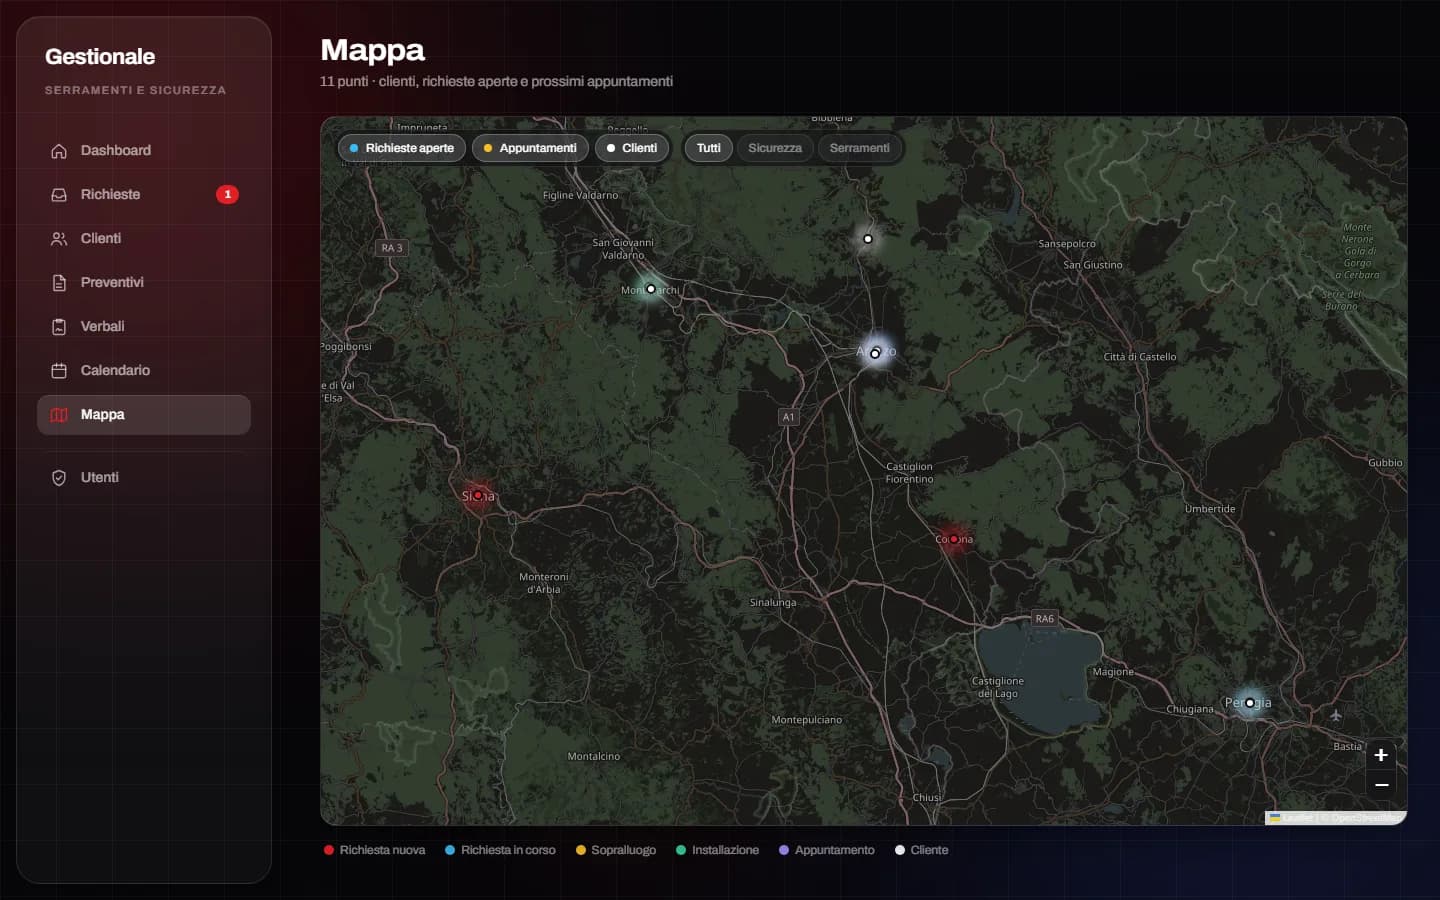Toggle the Appuntamenti layer chip
This screenshot has width=1440, height=900.
(530, 148)
